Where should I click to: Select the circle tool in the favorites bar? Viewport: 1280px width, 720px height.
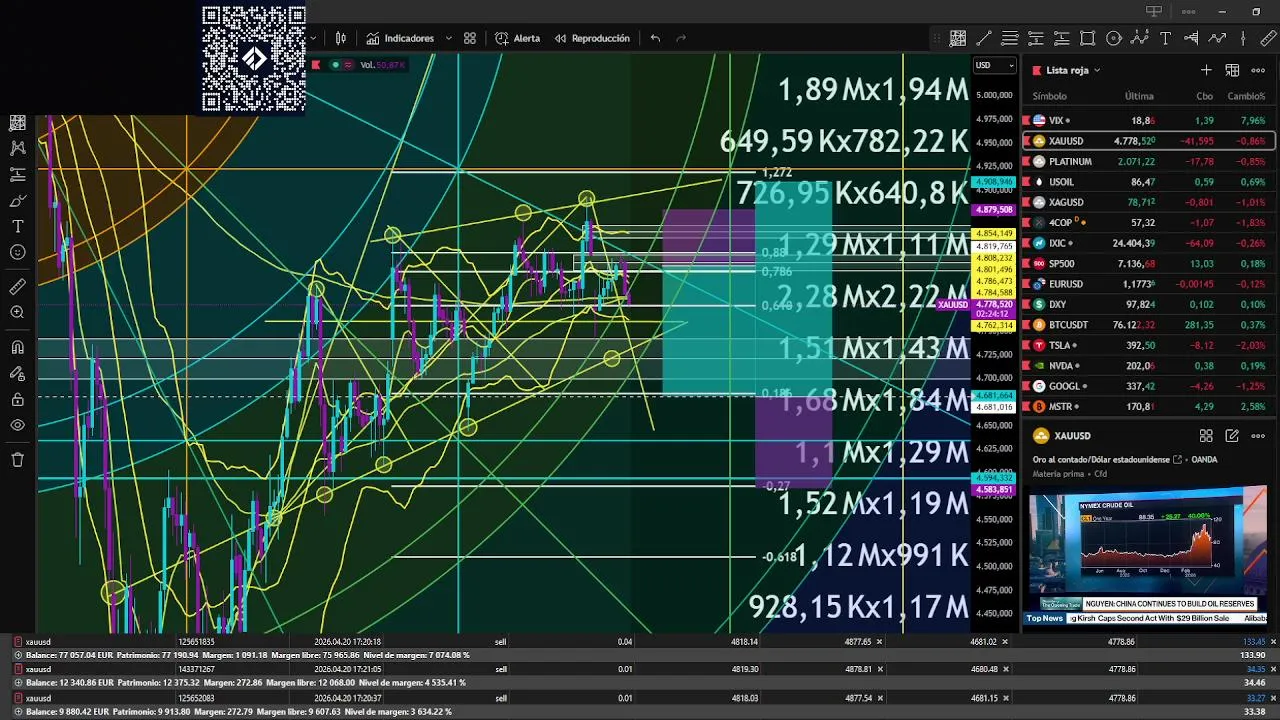coord(1114,38)
